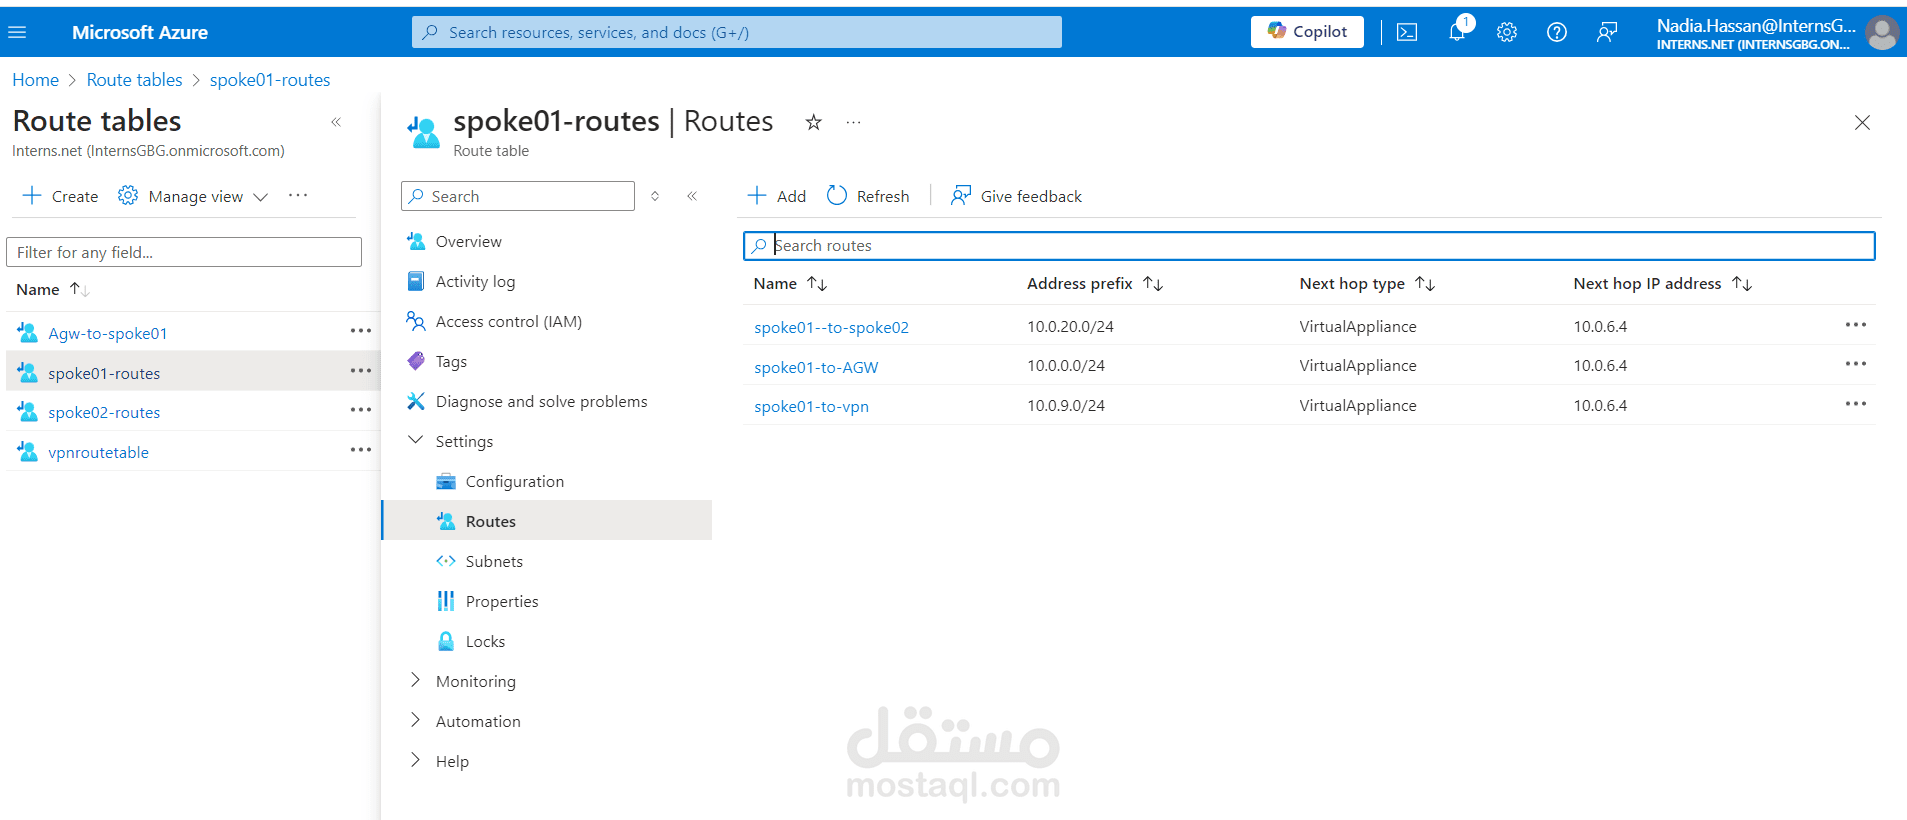
Task: Click Create to add a route table
Action: [x=60, y=196]
